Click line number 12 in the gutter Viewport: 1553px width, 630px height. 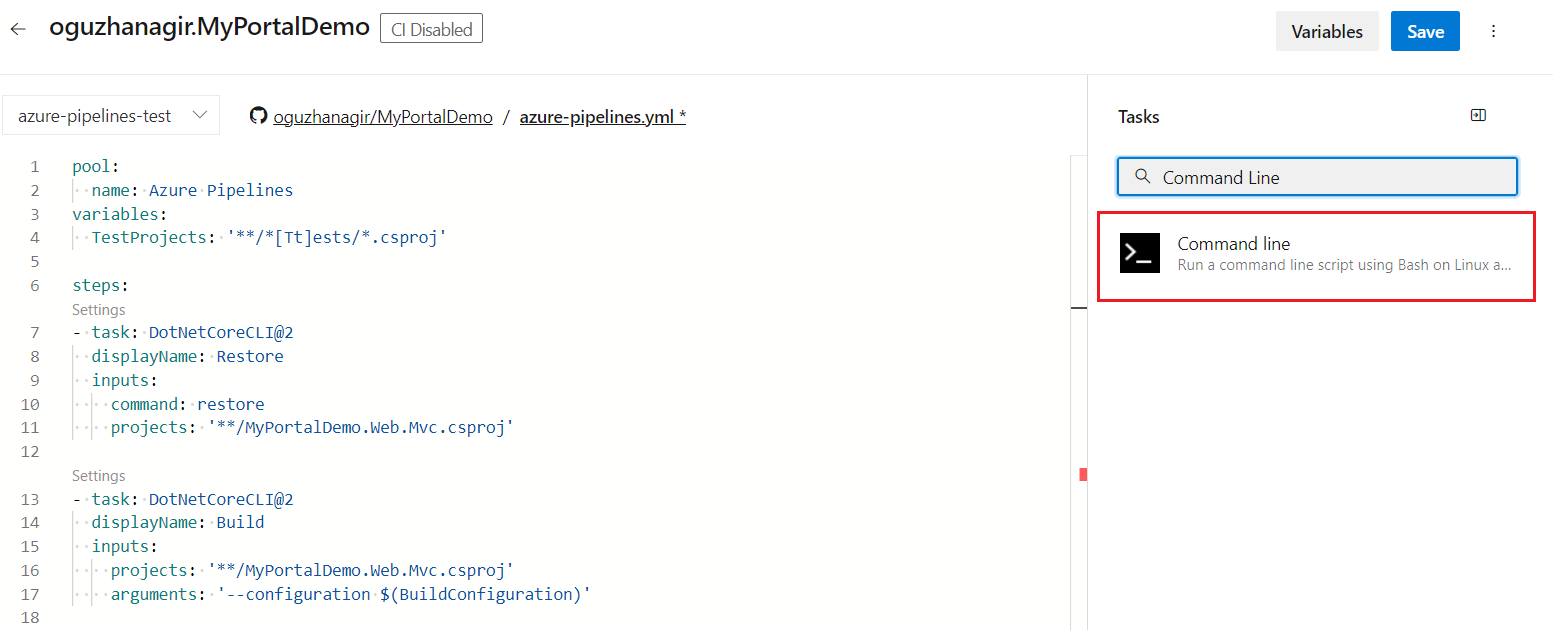tap(30, 451)
